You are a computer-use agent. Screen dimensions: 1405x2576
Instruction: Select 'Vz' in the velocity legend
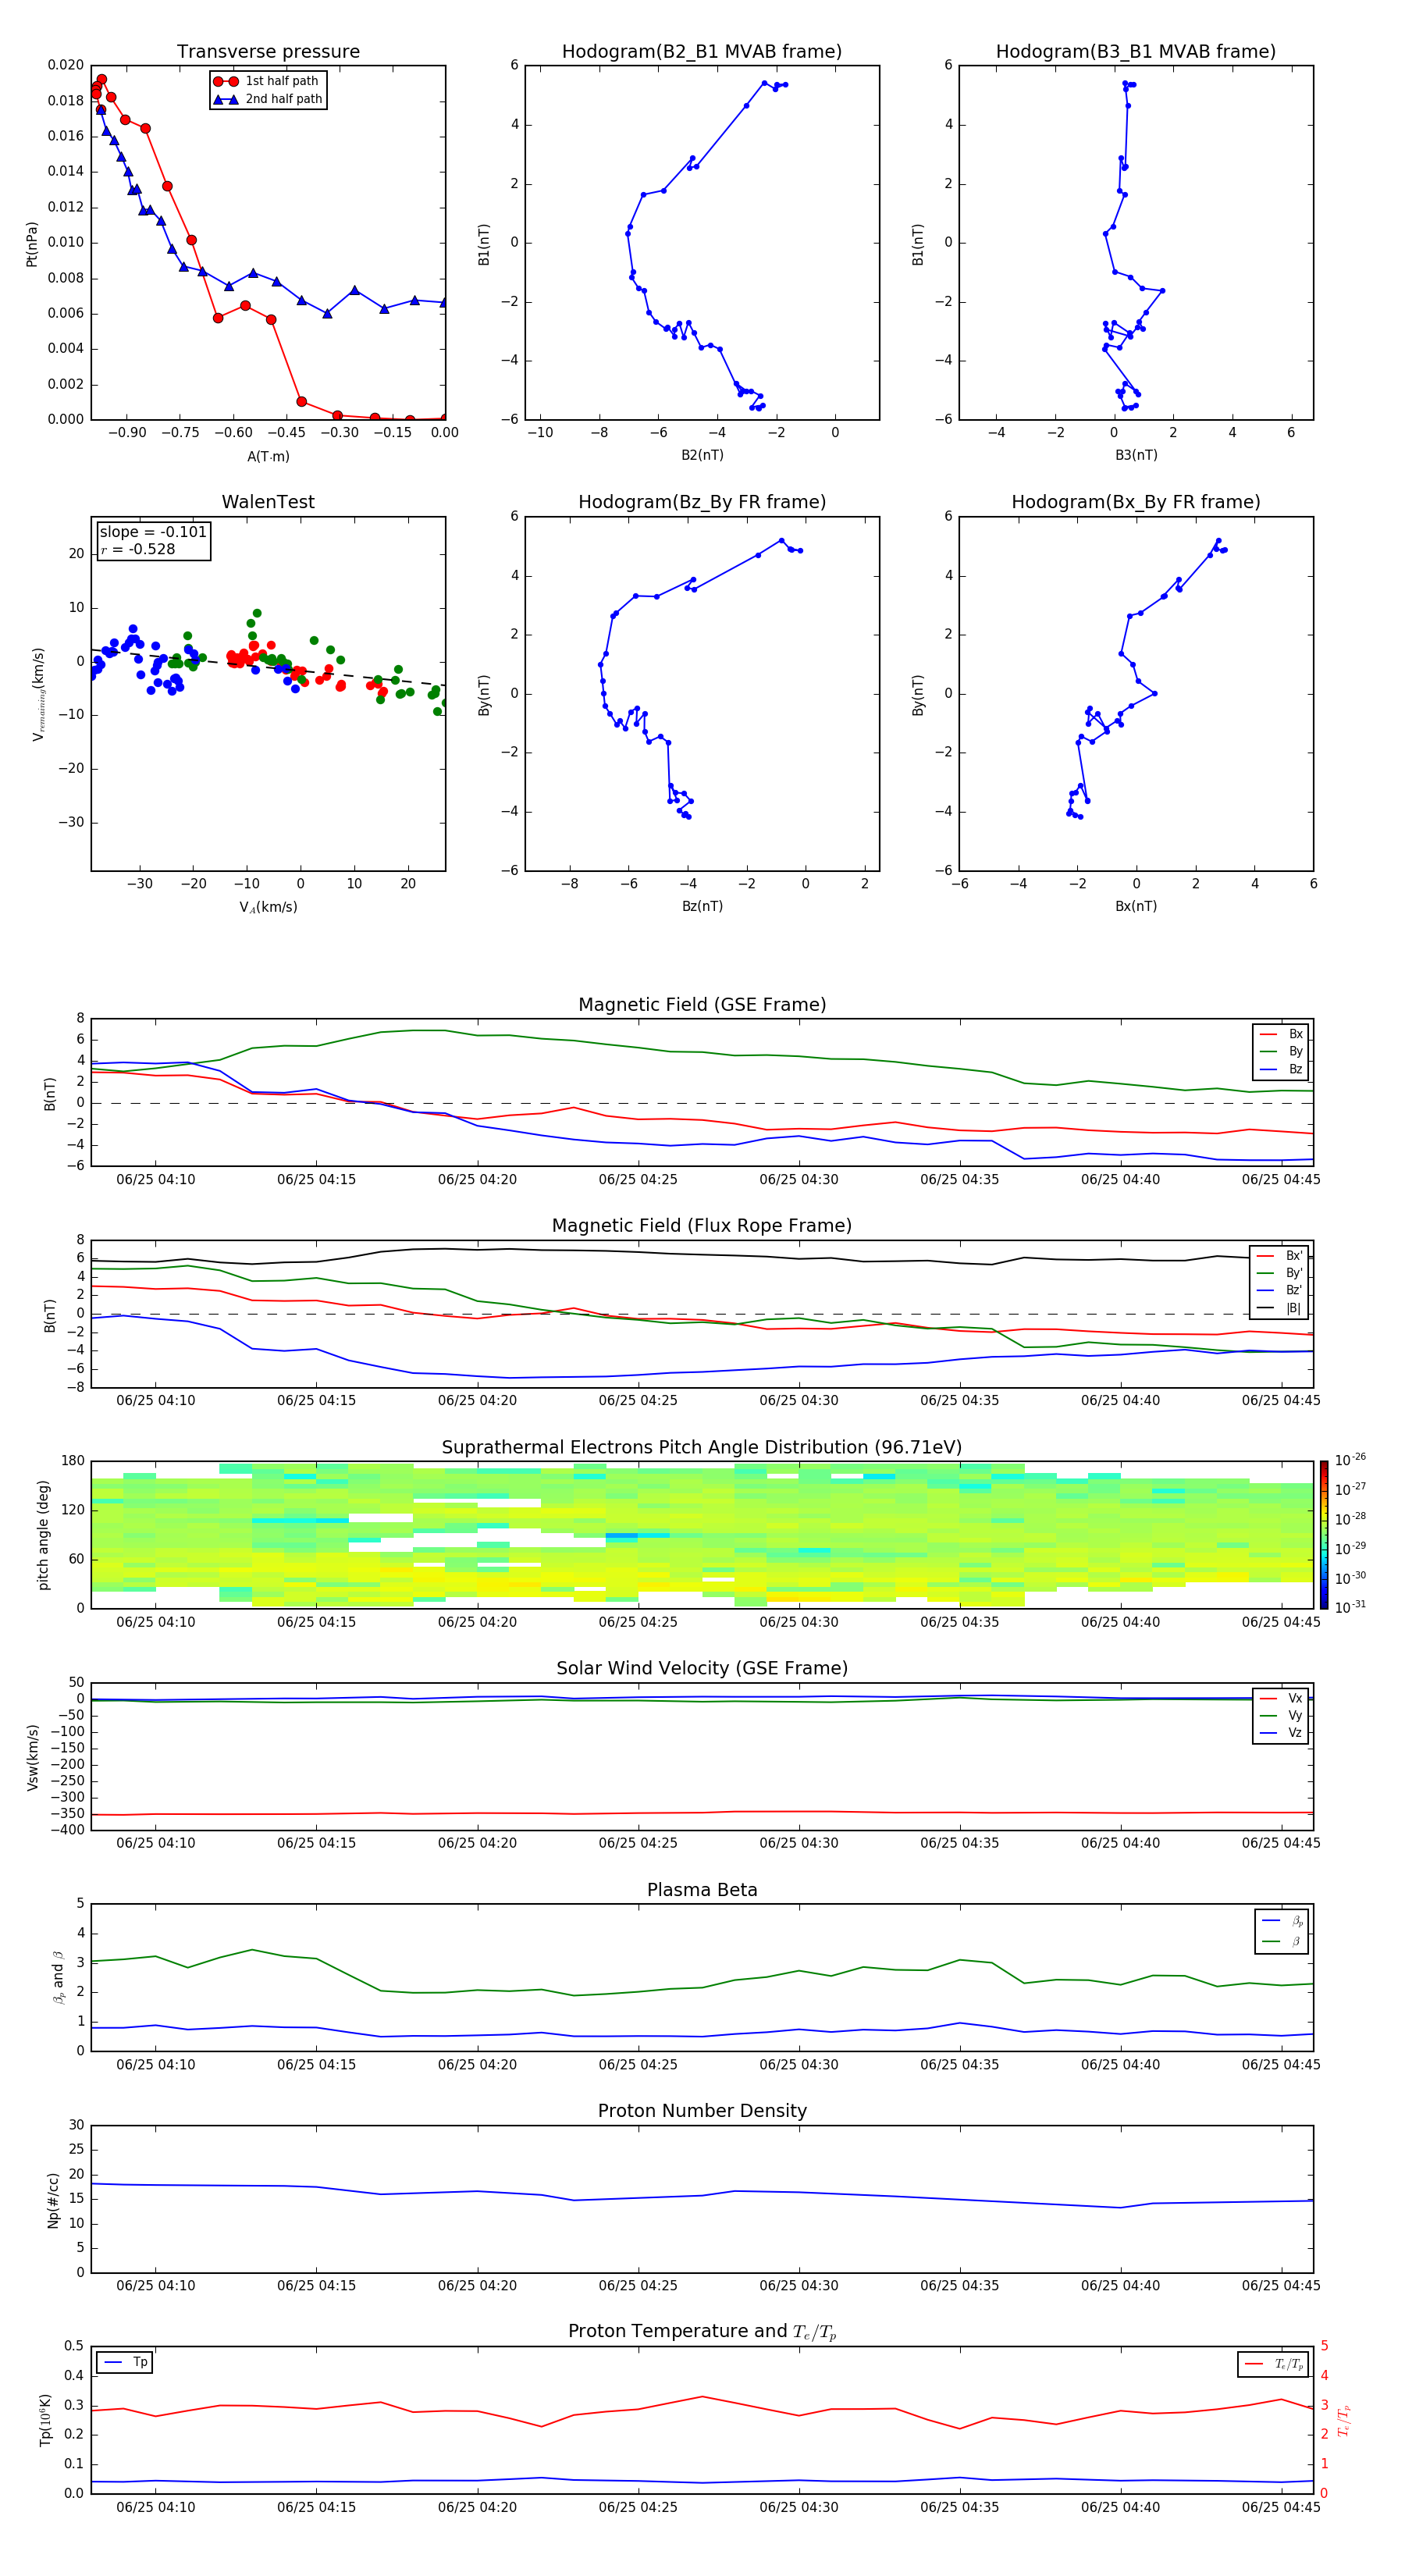pos(1281,1733)
